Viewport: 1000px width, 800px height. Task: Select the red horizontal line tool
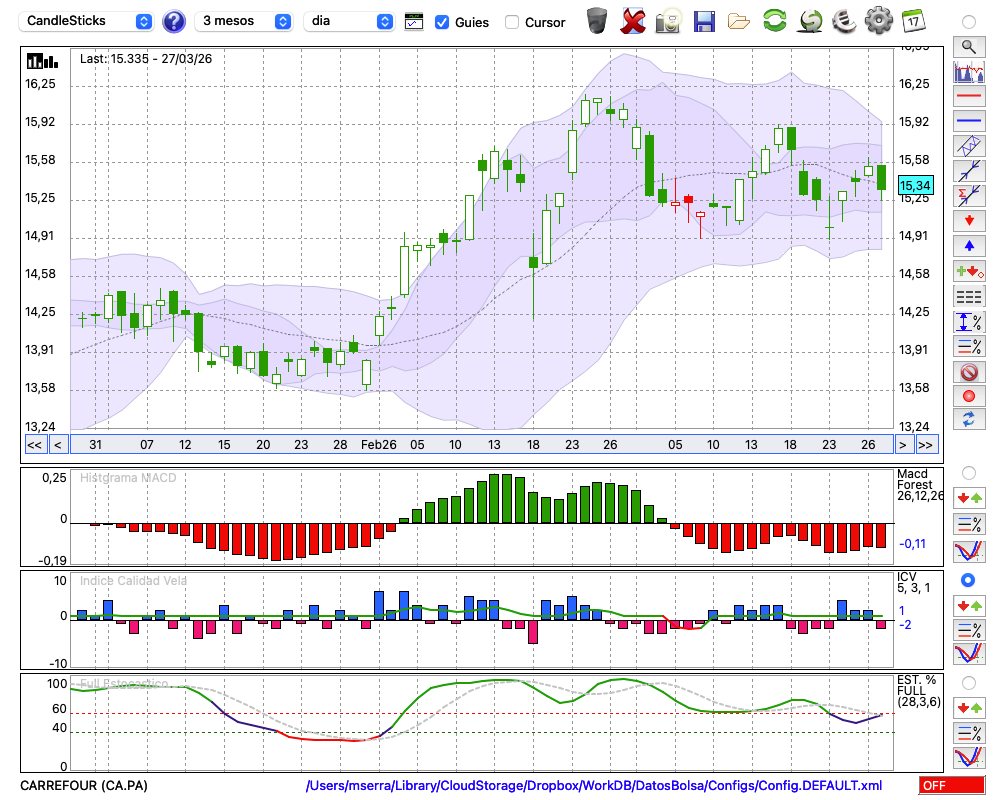[968, 96]
